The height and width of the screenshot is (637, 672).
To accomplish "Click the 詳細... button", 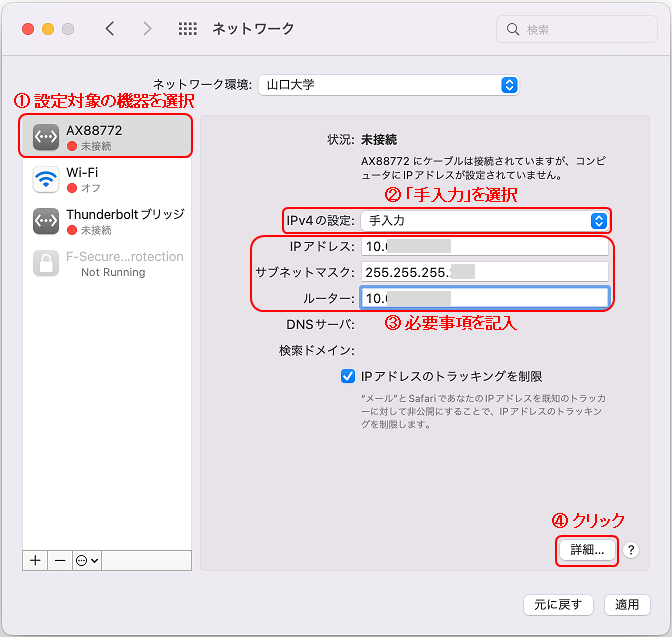I will point(587,550).
